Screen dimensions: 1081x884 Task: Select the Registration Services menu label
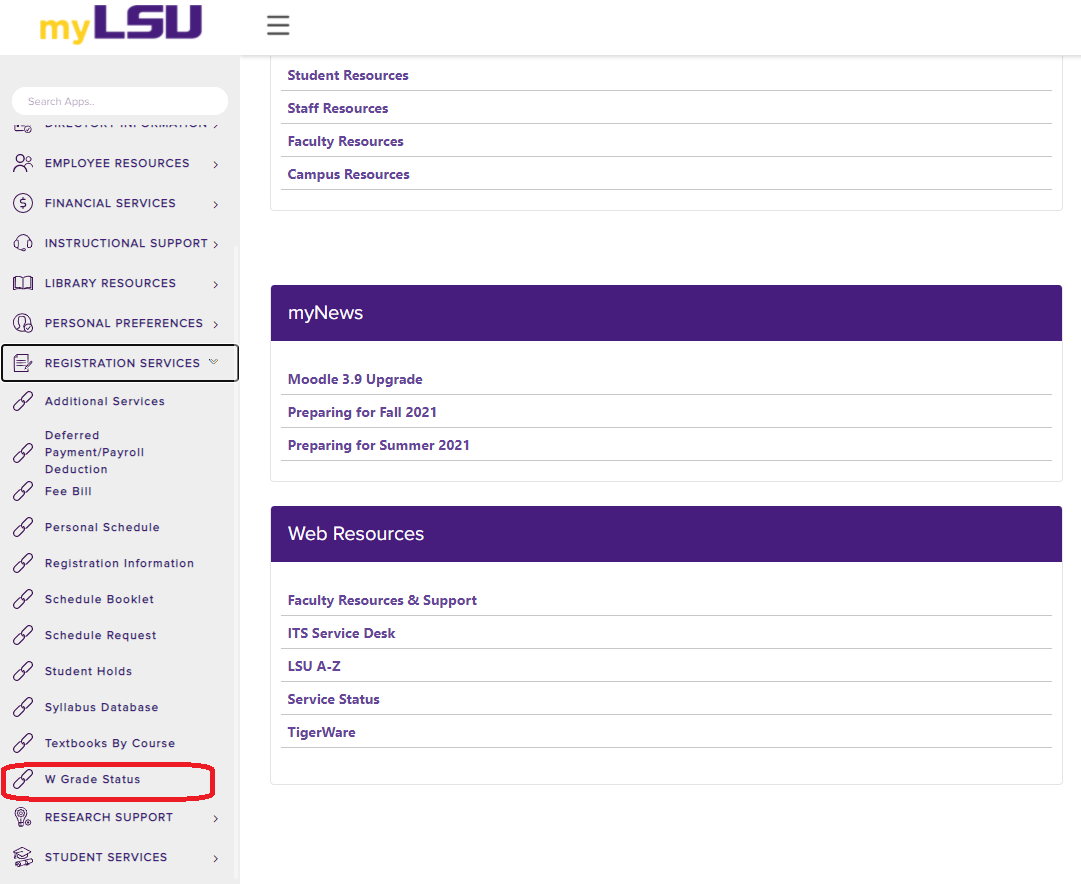point(122,363)
